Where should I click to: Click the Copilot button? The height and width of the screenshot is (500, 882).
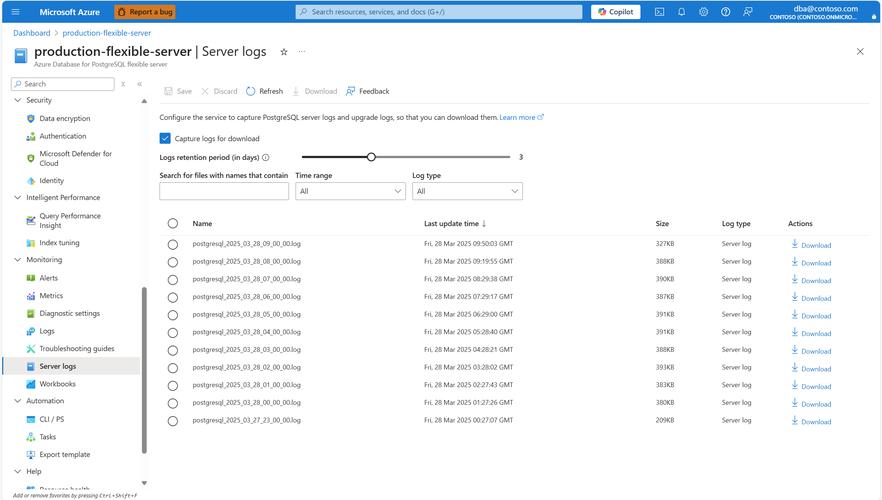pyautogui.click(x=615, y=12)
